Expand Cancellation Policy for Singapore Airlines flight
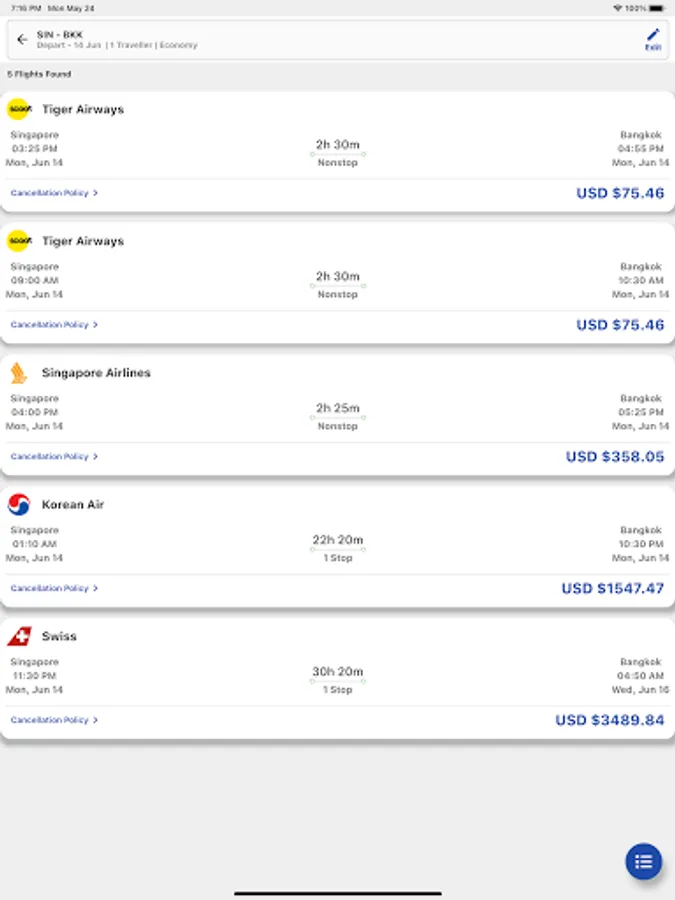Viewport: 675px width, 900px height. [54, 457]
